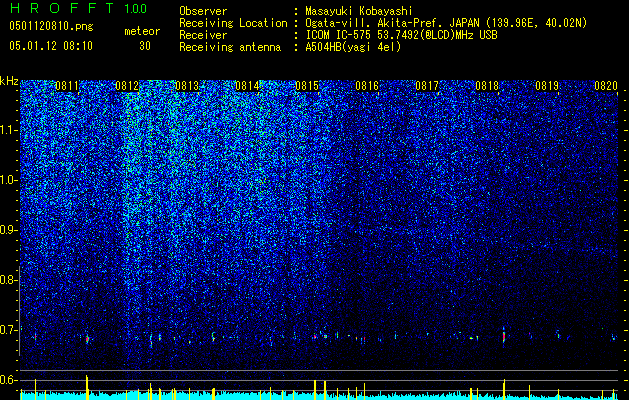Screen dimensions: 629x400
Task: Click the 0811 time marker
Action: tap(67, 86)
